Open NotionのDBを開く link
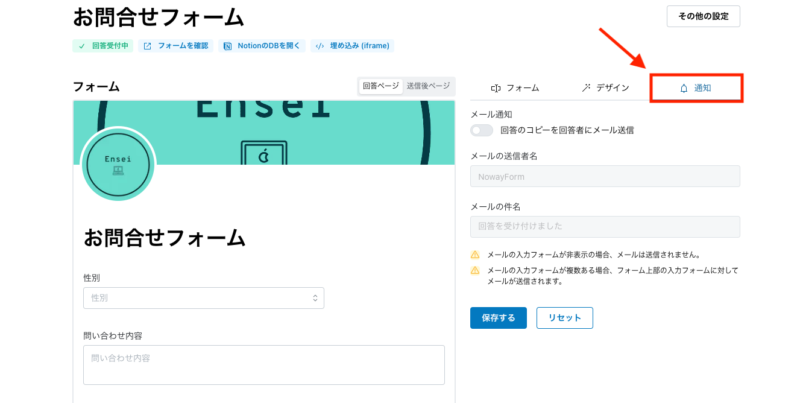800x403 pixels. (x=262, y=46)
